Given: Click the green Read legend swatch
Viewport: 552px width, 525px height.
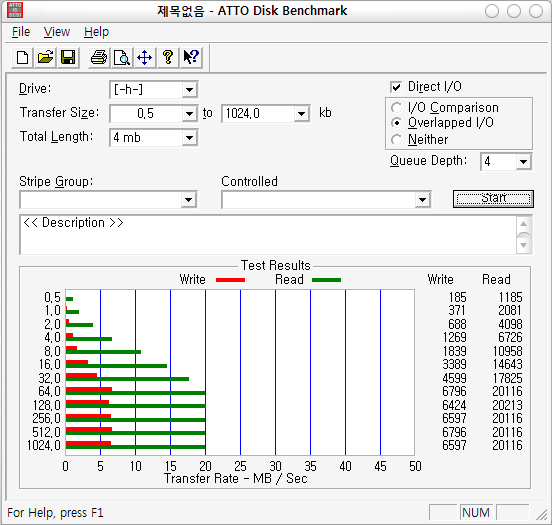Looking at the screenshot, I should point(326,280).
